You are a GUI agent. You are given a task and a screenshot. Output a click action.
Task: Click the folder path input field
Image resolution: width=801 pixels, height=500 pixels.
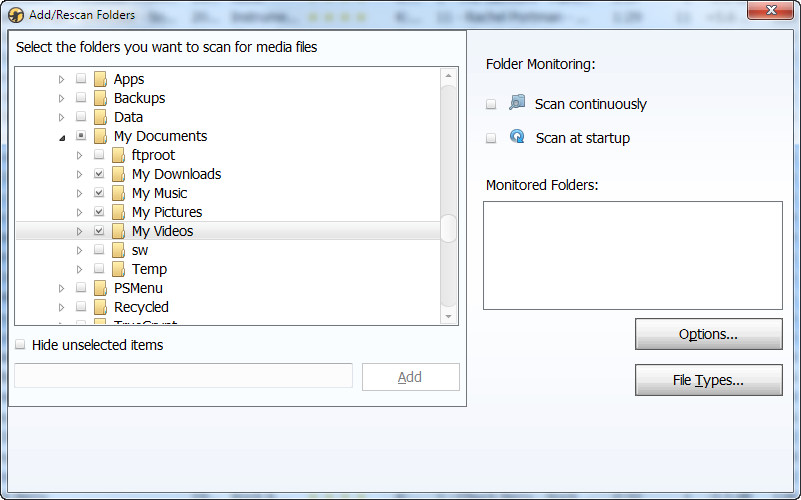(x=183, y=376)
